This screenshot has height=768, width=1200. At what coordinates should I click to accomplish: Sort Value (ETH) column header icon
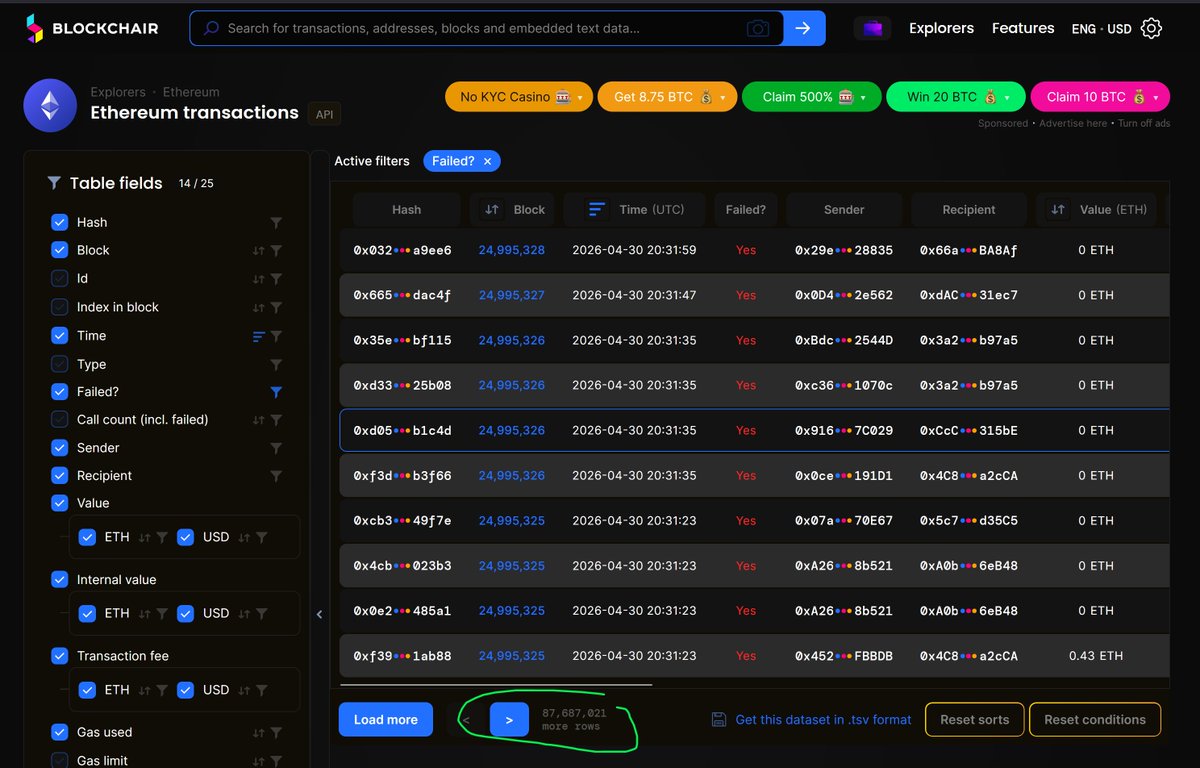1057,210
